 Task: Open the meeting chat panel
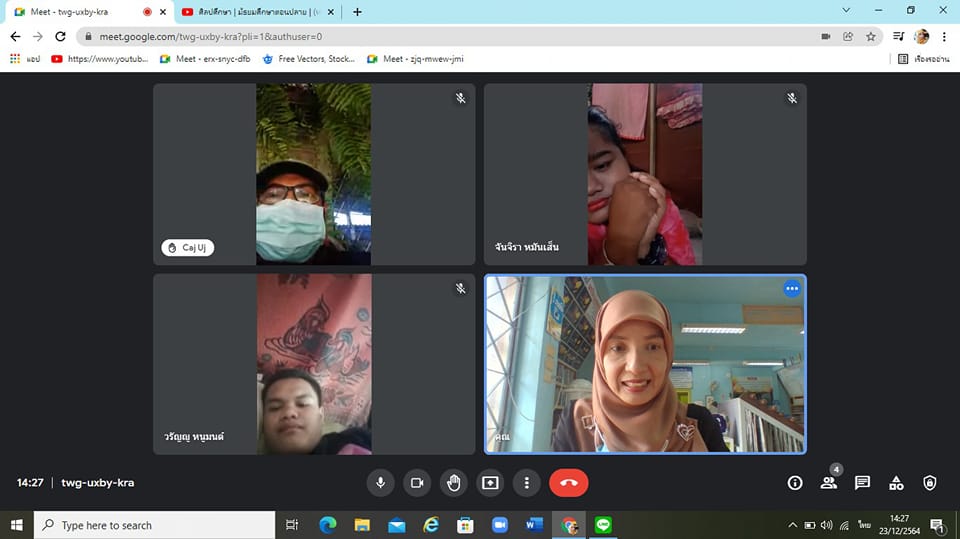pyautogui.click(x=862, y=483)
